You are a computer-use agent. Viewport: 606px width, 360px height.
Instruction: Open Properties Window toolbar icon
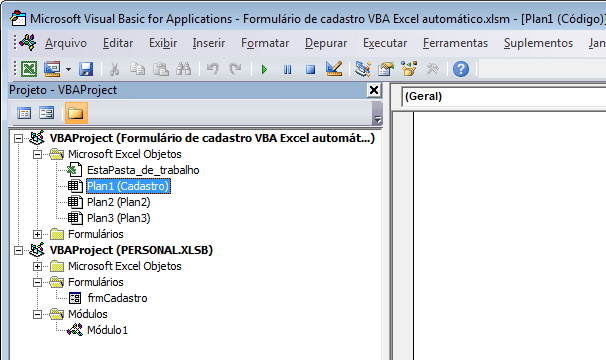[x=386, y=69]
